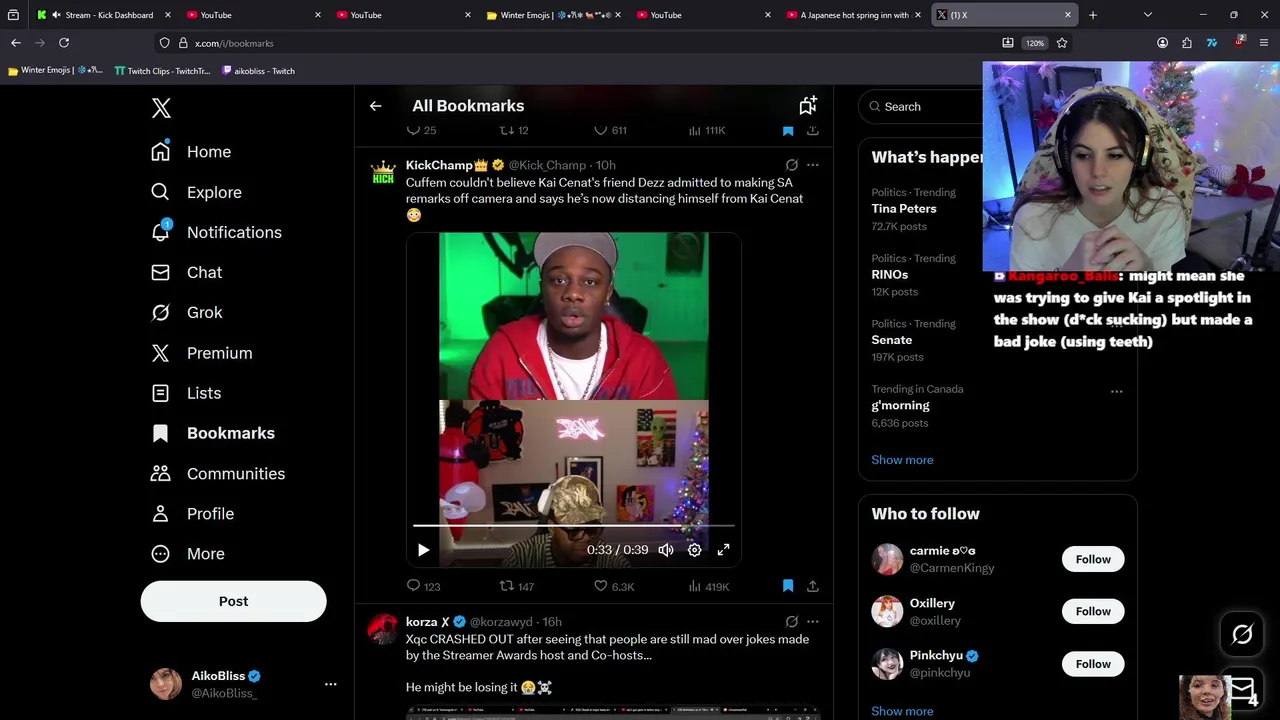Image resolution: width=1280 pixels, height=720 pixels.
Task: Repost the KickChamp post
Action: [x=516, y=586]
